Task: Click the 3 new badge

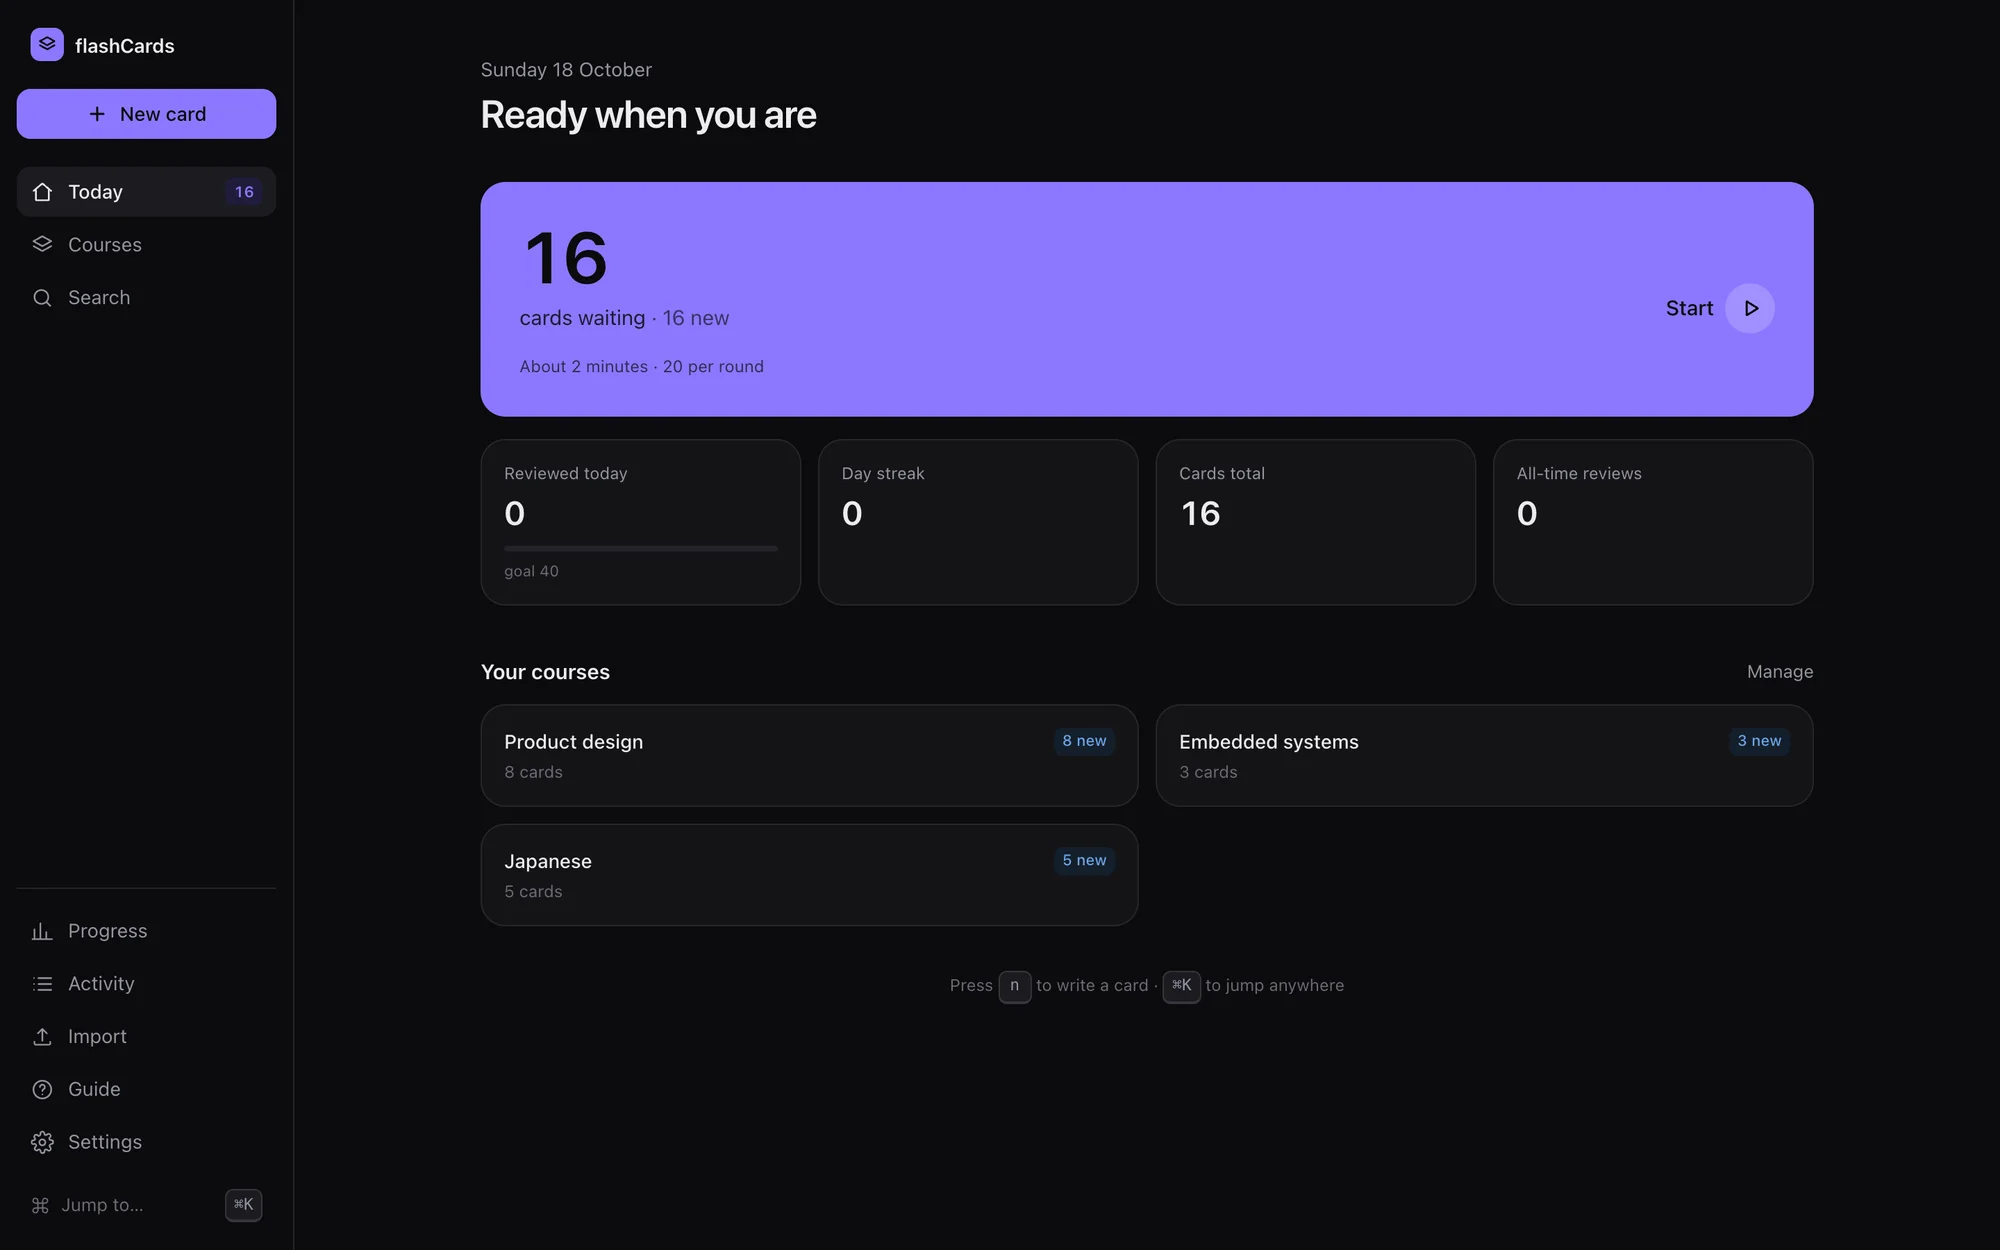Action: pos(1759,741)
